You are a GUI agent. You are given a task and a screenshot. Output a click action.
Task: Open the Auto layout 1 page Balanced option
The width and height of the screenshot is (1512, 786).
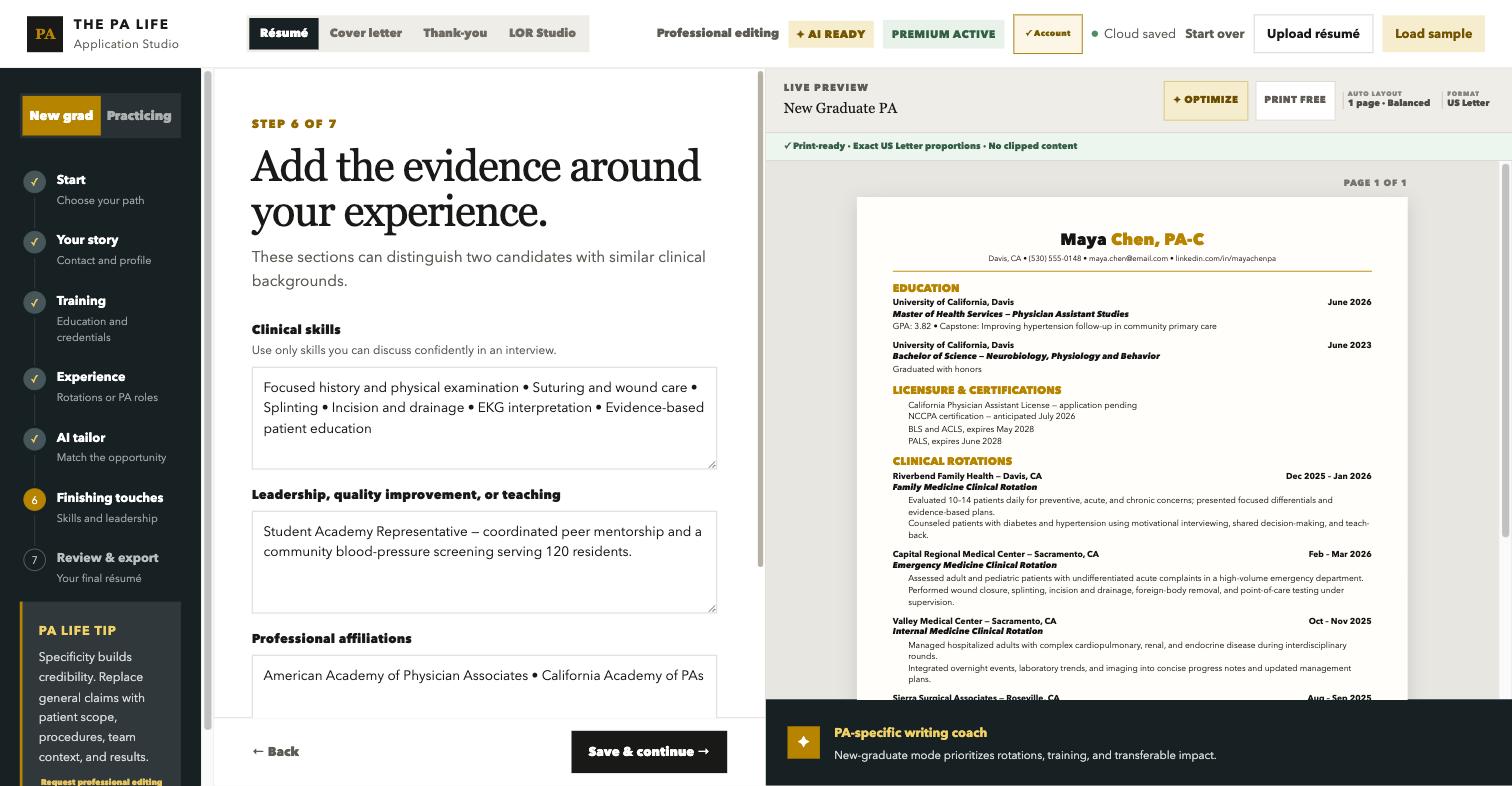[1388, 99]
